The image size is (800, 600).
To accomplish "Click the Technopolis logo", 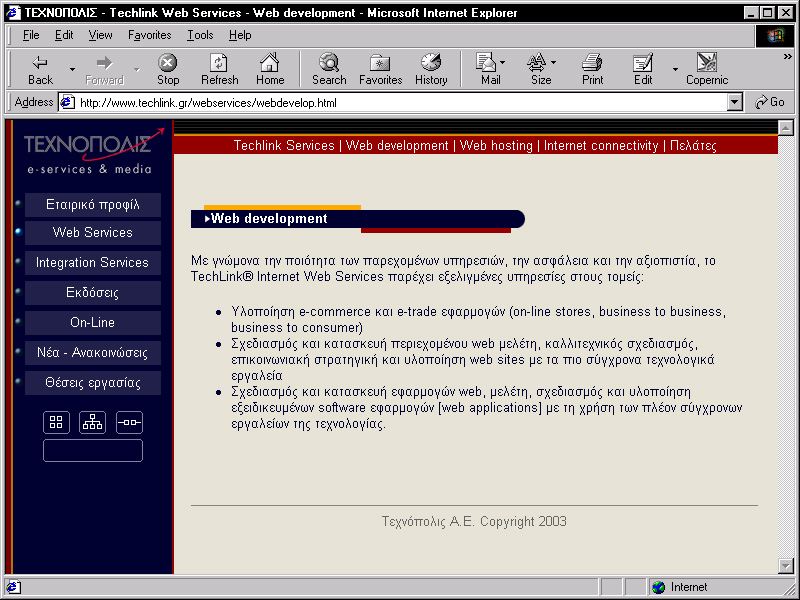I will point(93,151).
